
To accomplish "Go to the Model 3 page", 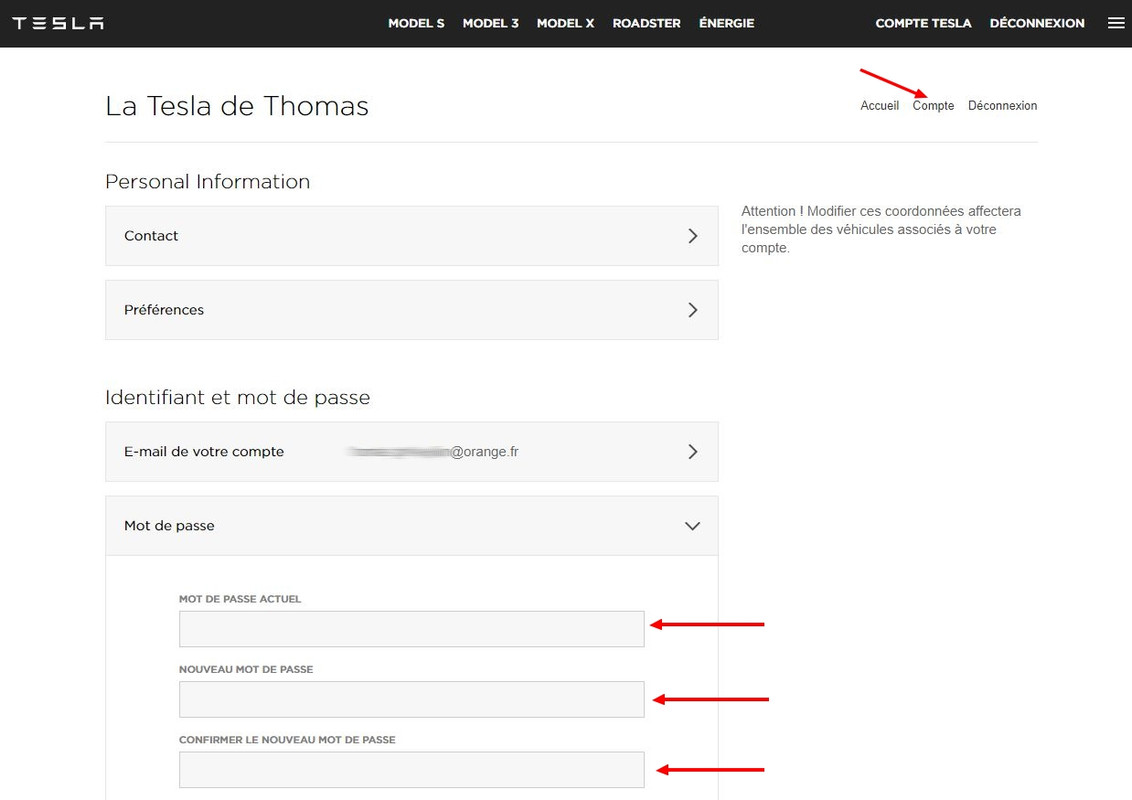I will pos(490,23).
